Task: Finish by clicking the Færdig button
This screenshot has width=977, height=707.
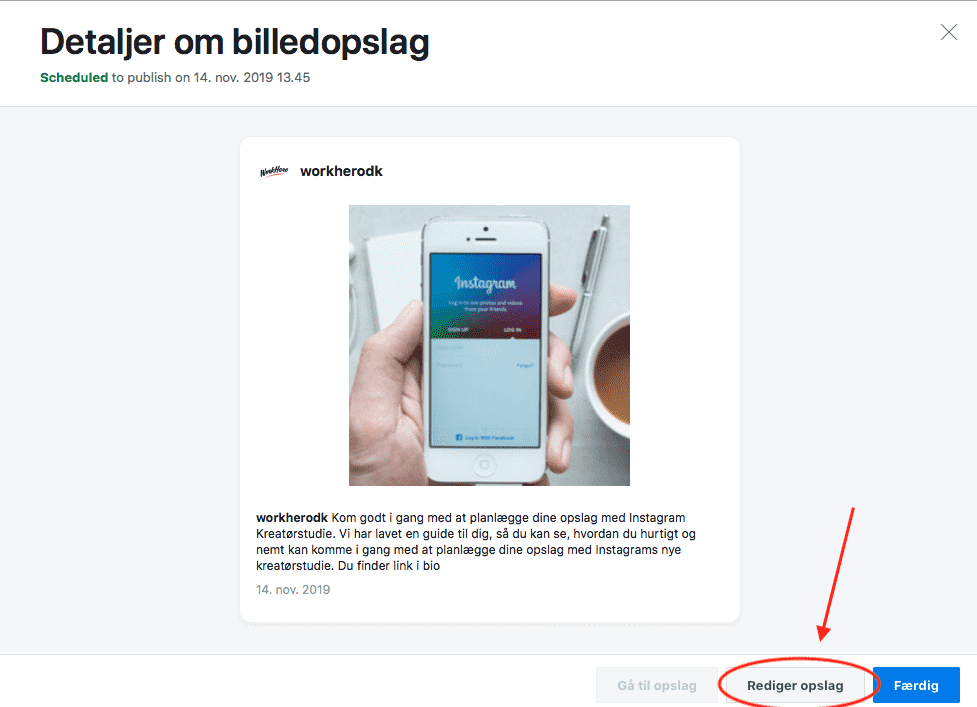Action: click(x=916, y=685)
